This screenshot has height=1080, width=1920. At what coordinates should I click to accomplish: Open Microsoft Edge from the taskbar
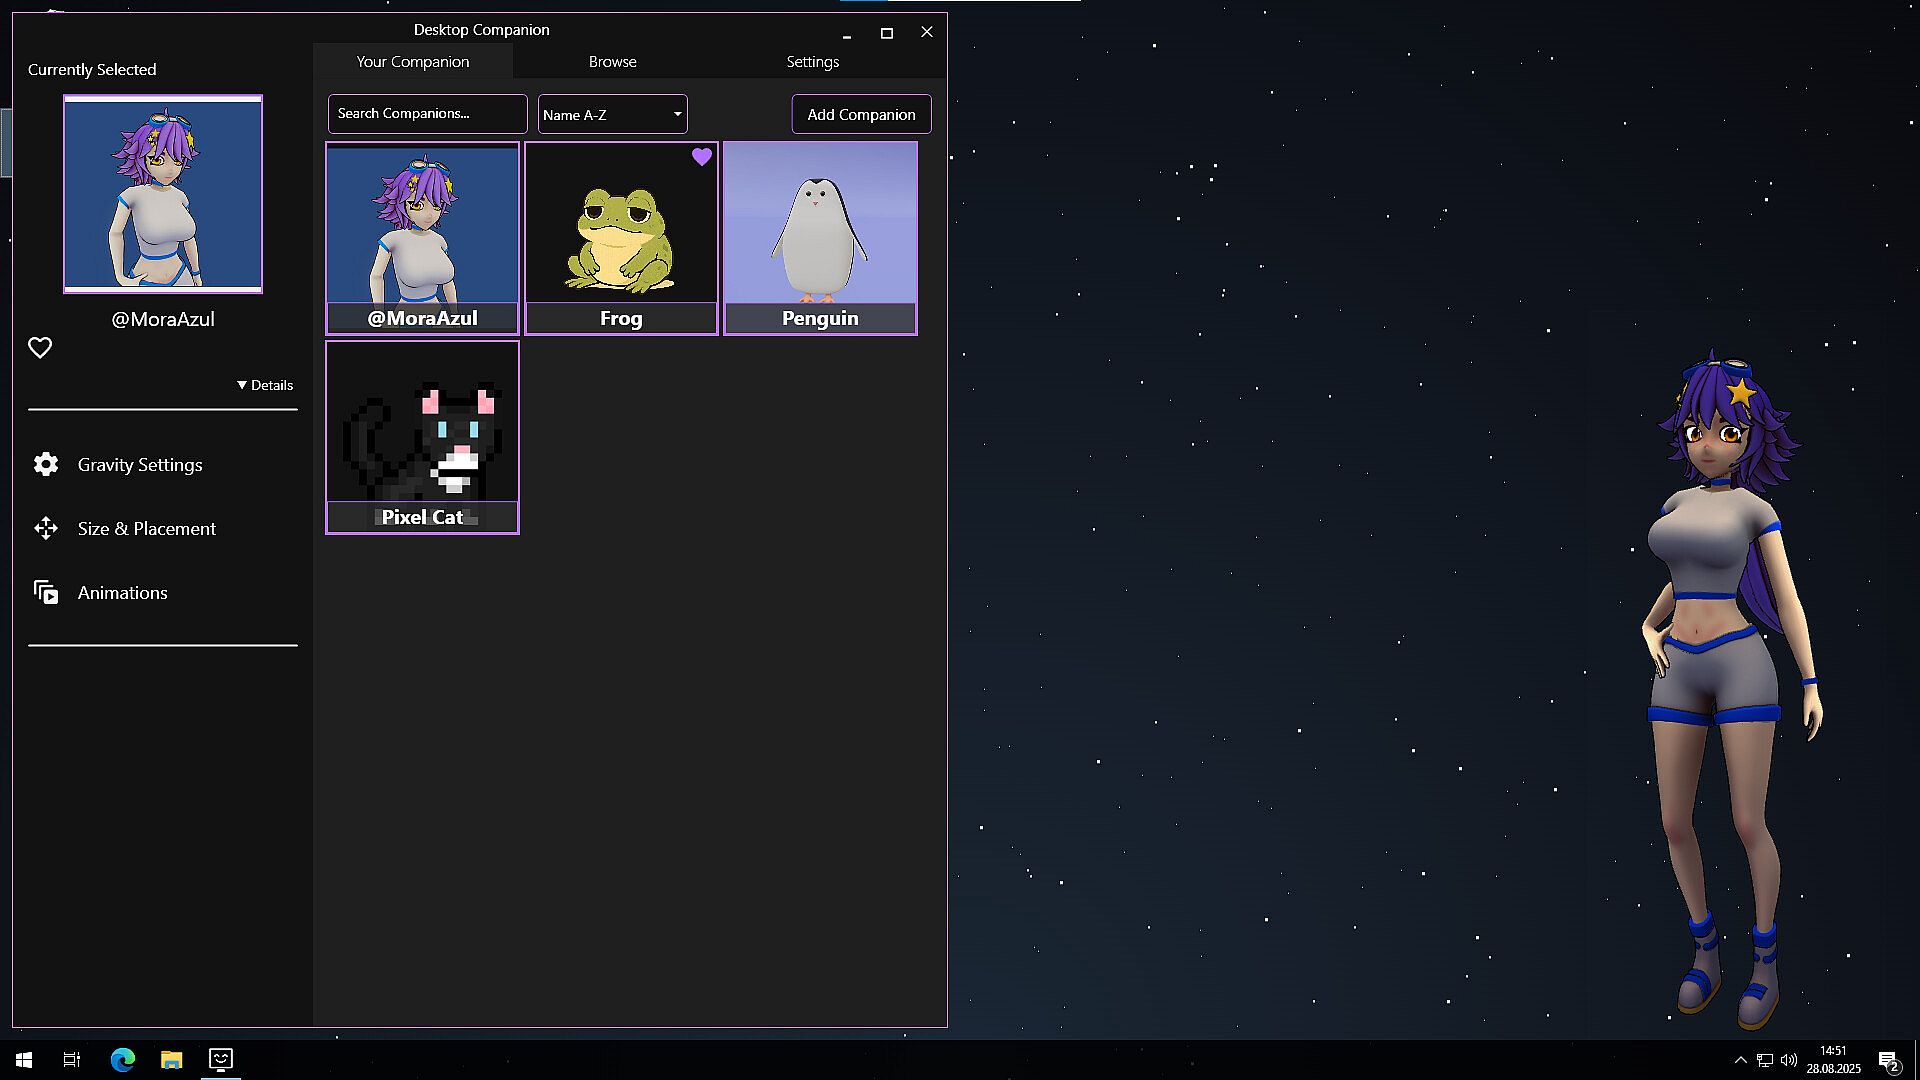[122, 1059]
